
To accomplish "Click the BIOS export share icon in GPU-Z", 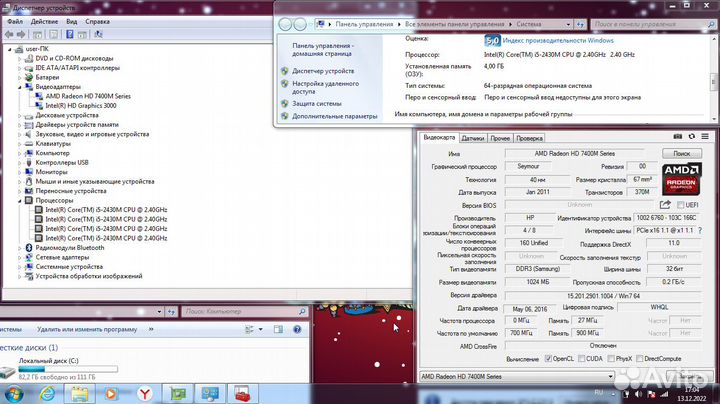I will (x=665, y=205).
